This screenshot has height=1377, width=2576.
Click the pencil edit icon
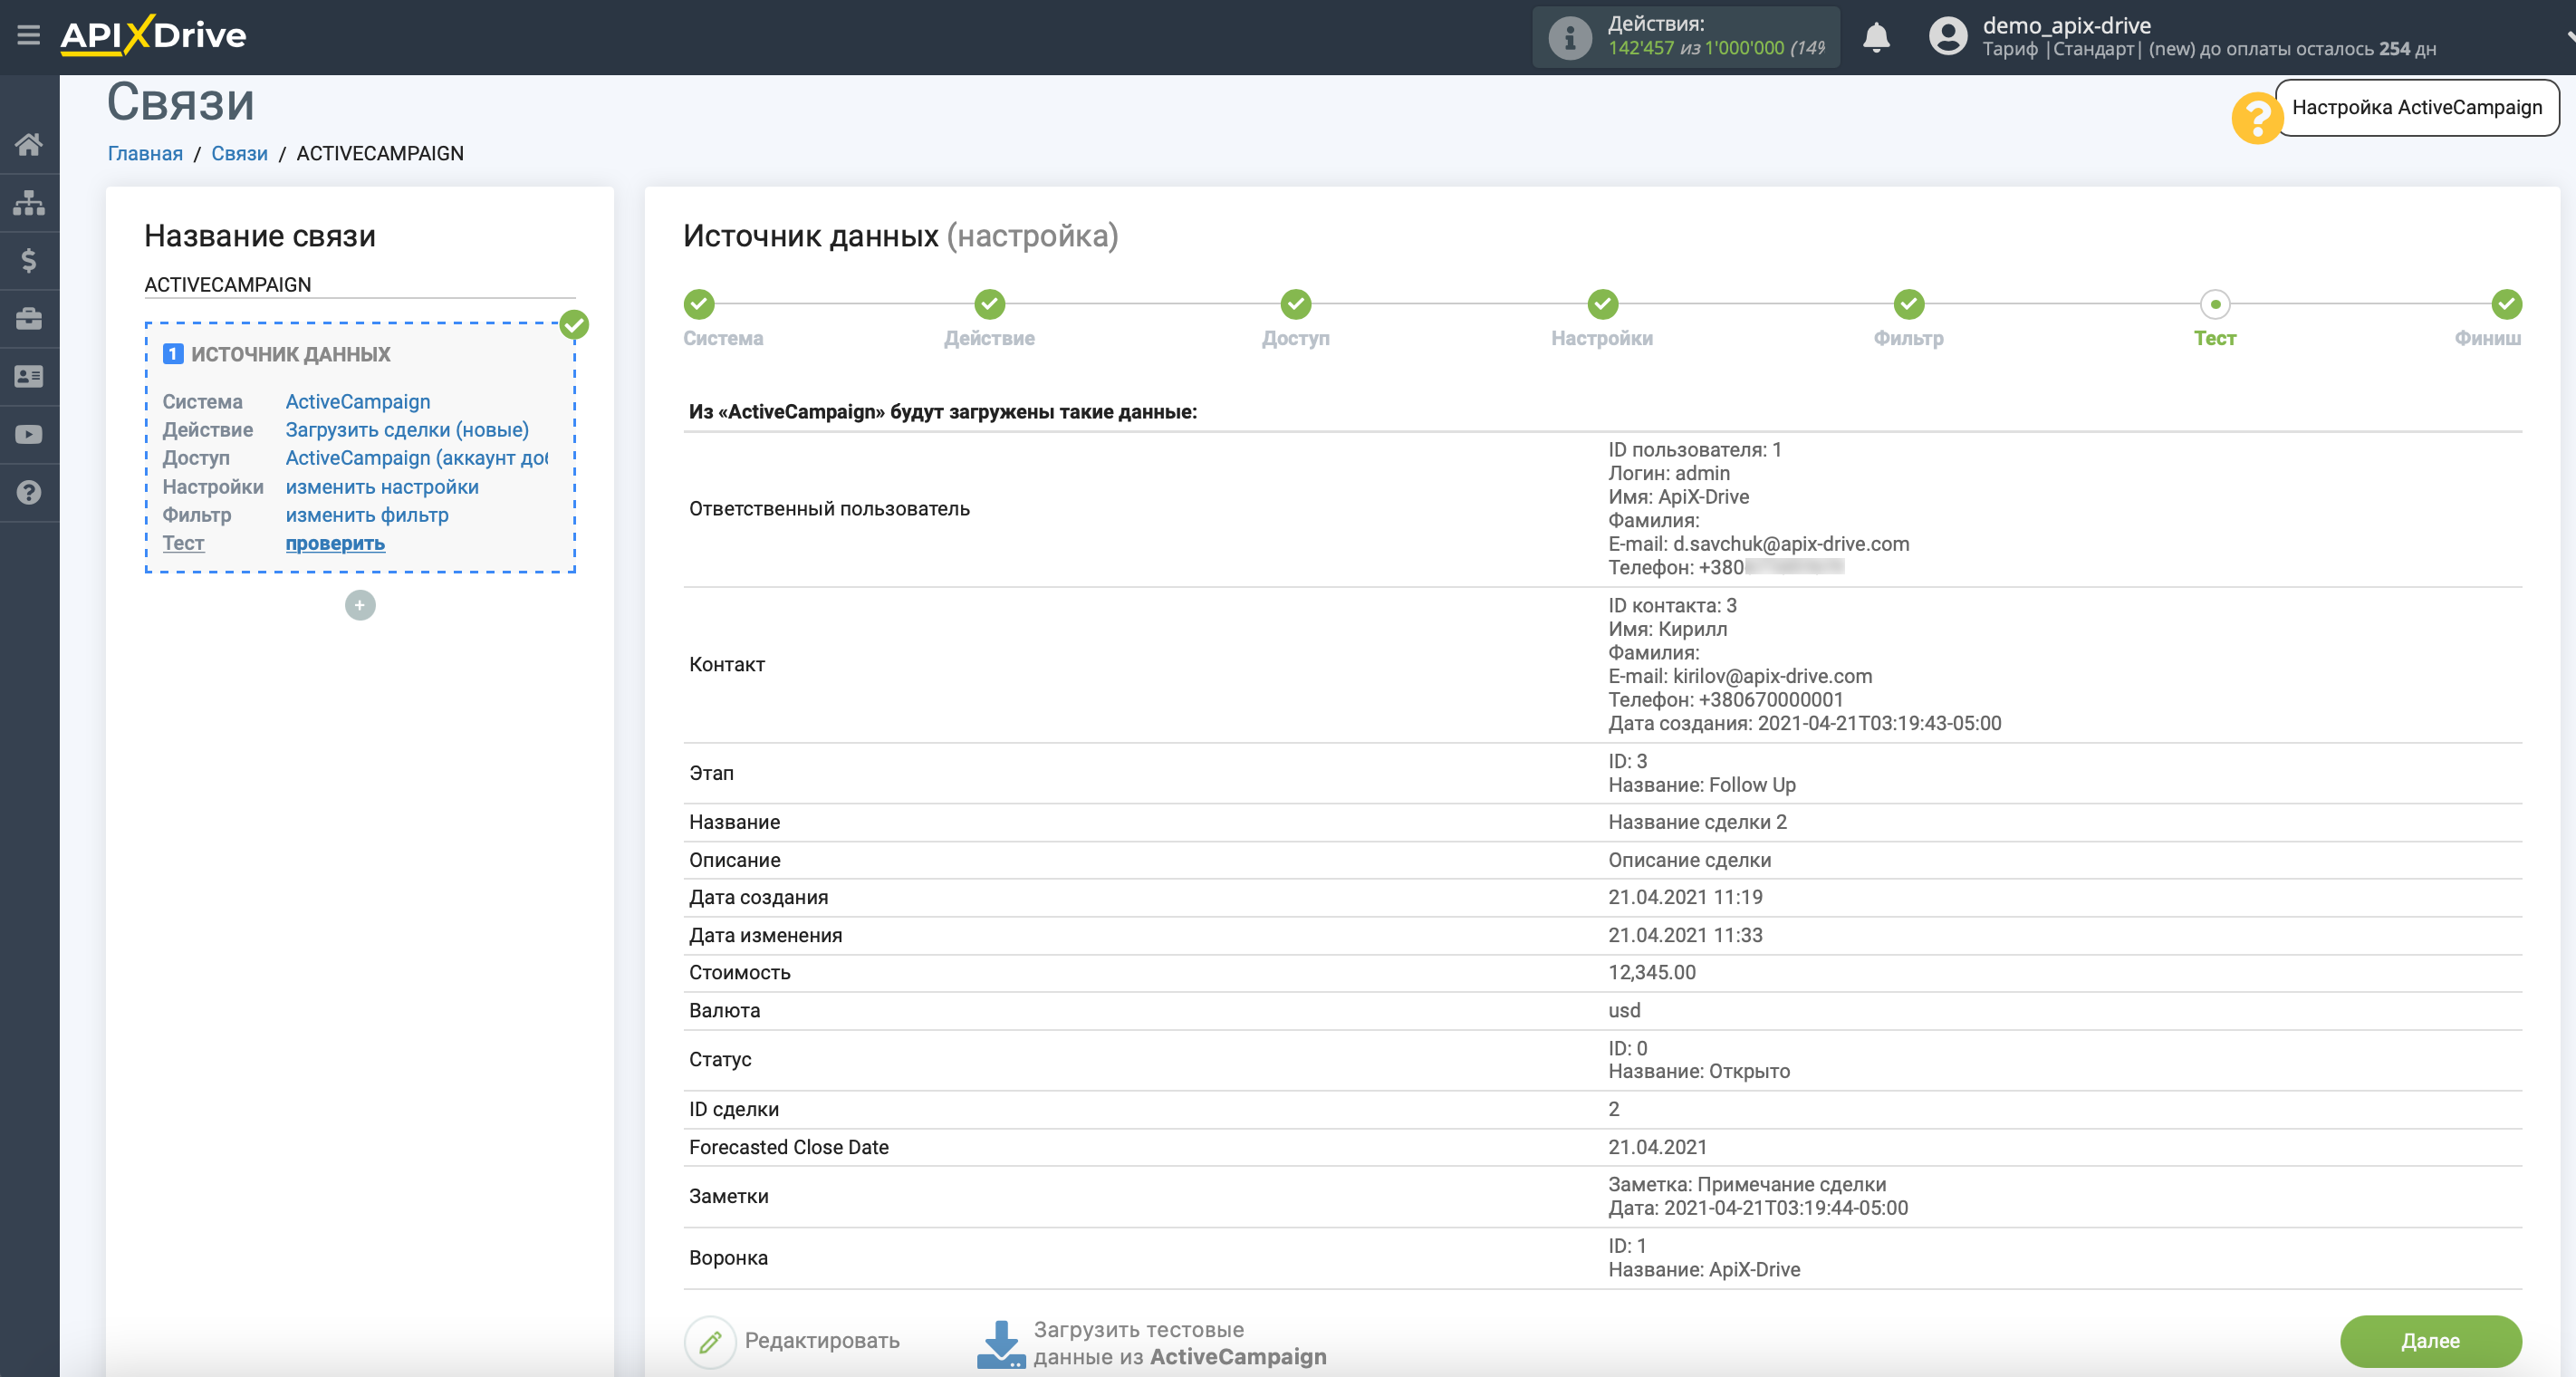tap(710, 1341)
